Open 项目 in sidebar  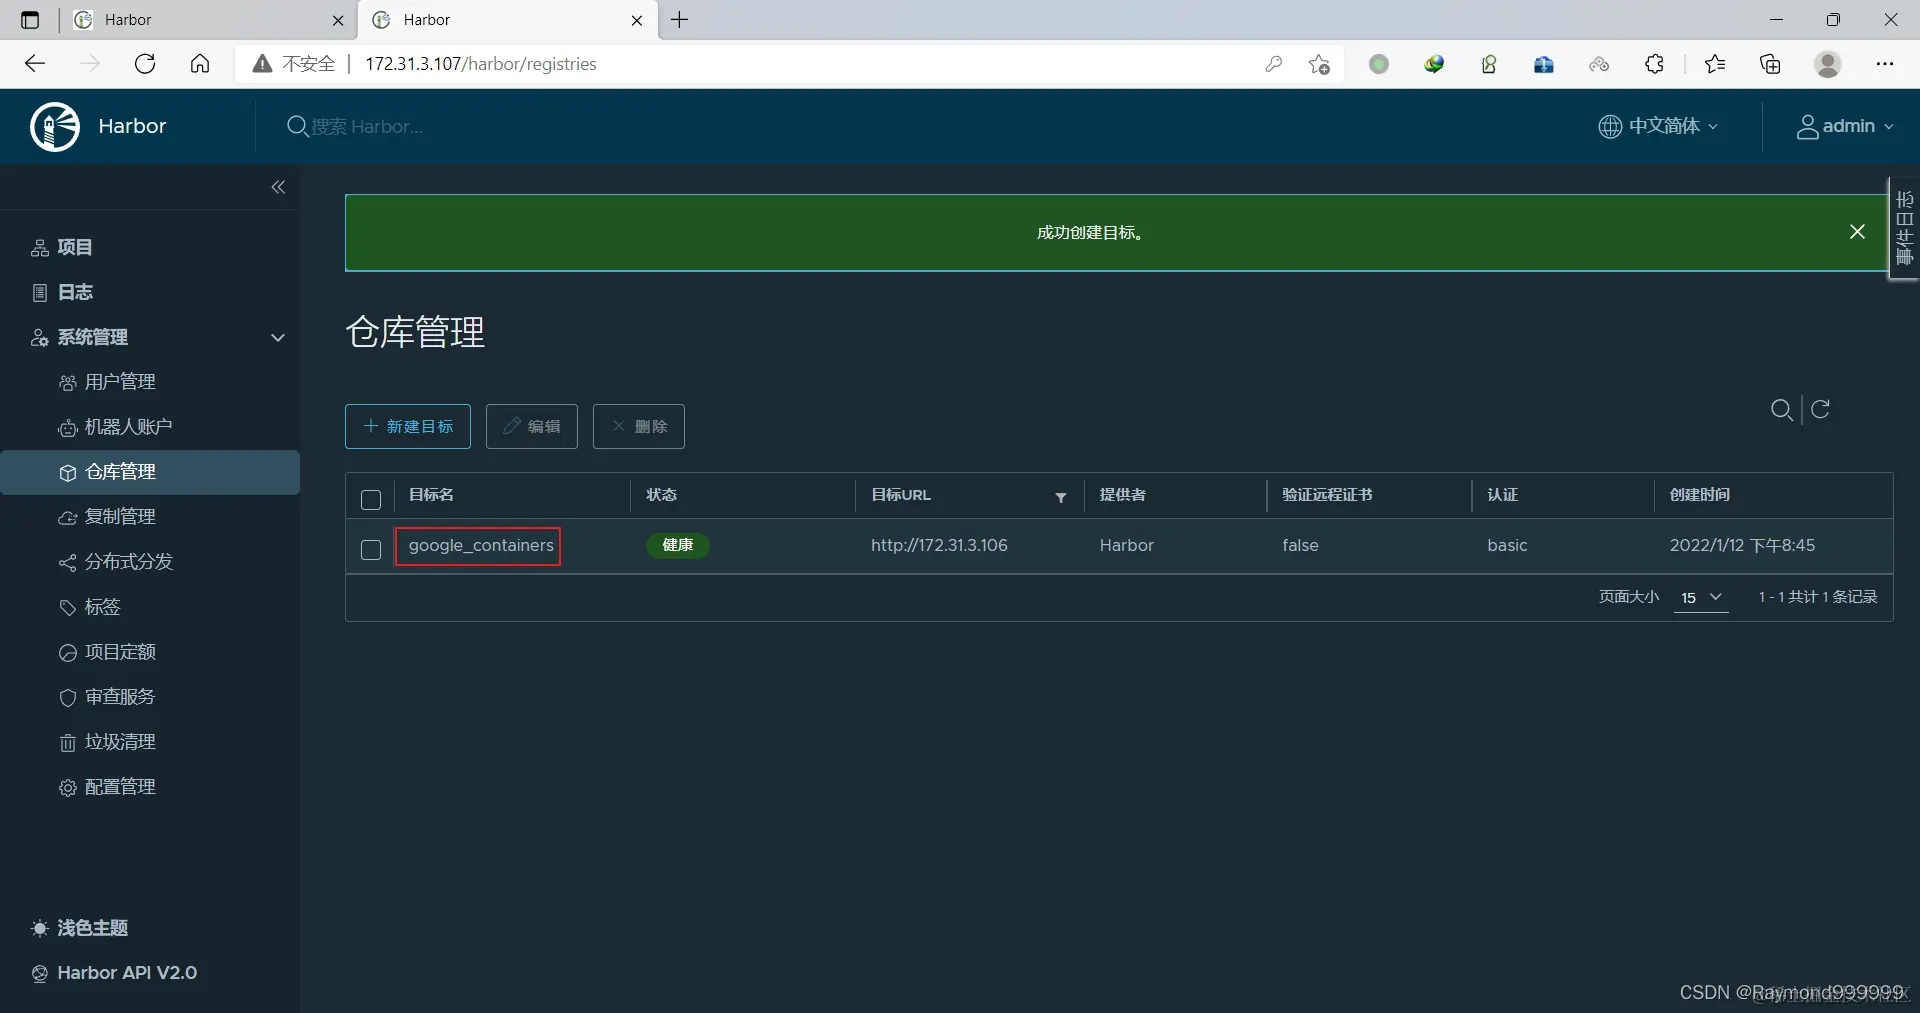click(62, 247)
